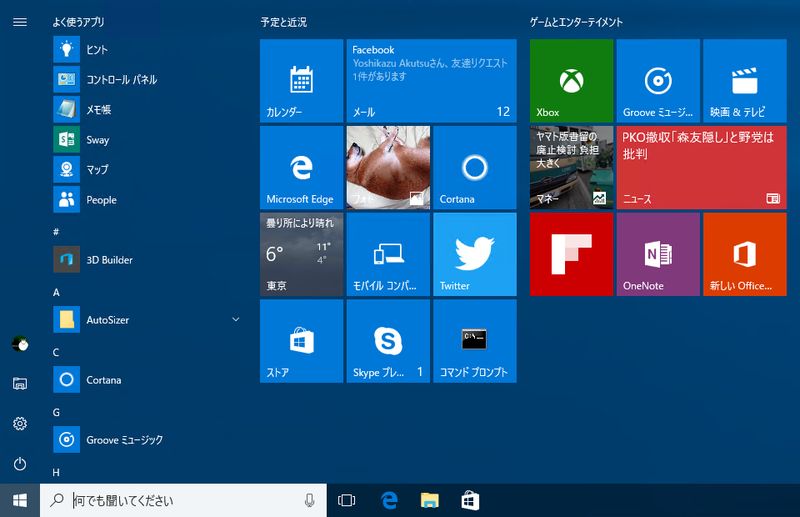Screen dimensions: 800x517
Task: Launch the Flipboard tile
Action: coord(571,254)
